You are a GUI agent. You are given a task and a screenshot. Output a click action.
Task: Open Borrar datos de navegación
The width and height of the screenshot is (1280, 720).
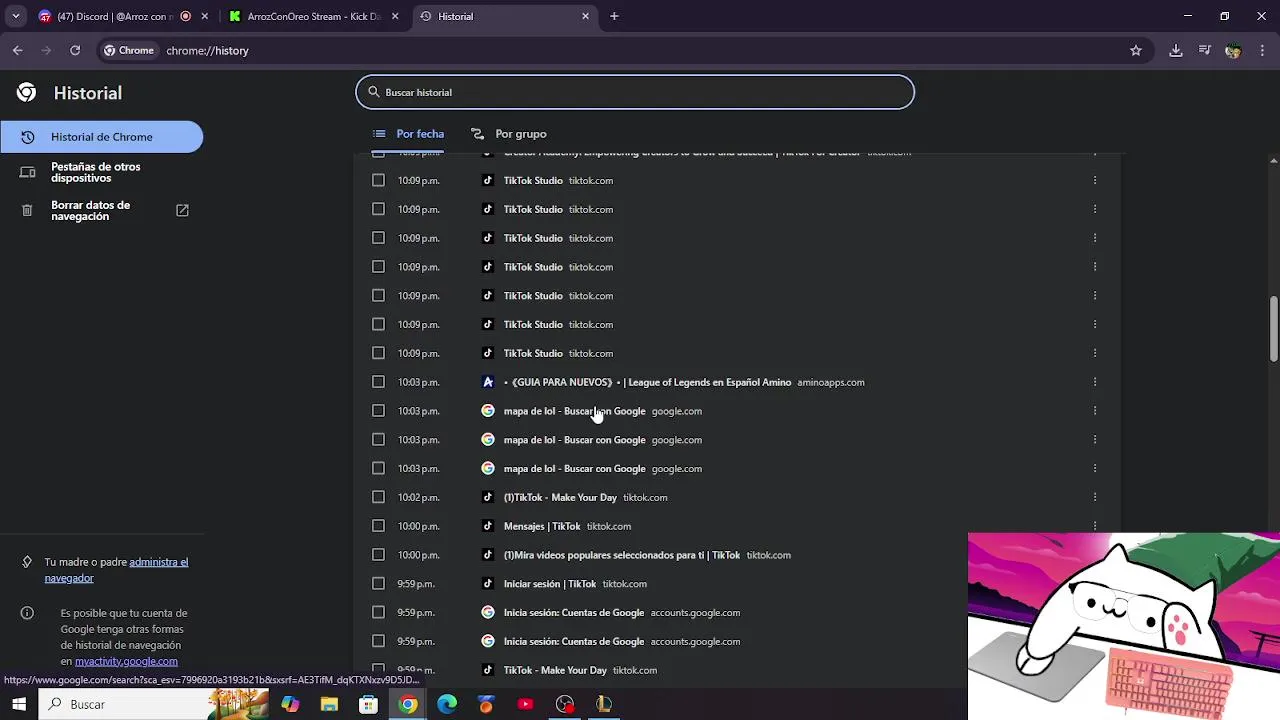pyautogui.click(x=101, y=211)
